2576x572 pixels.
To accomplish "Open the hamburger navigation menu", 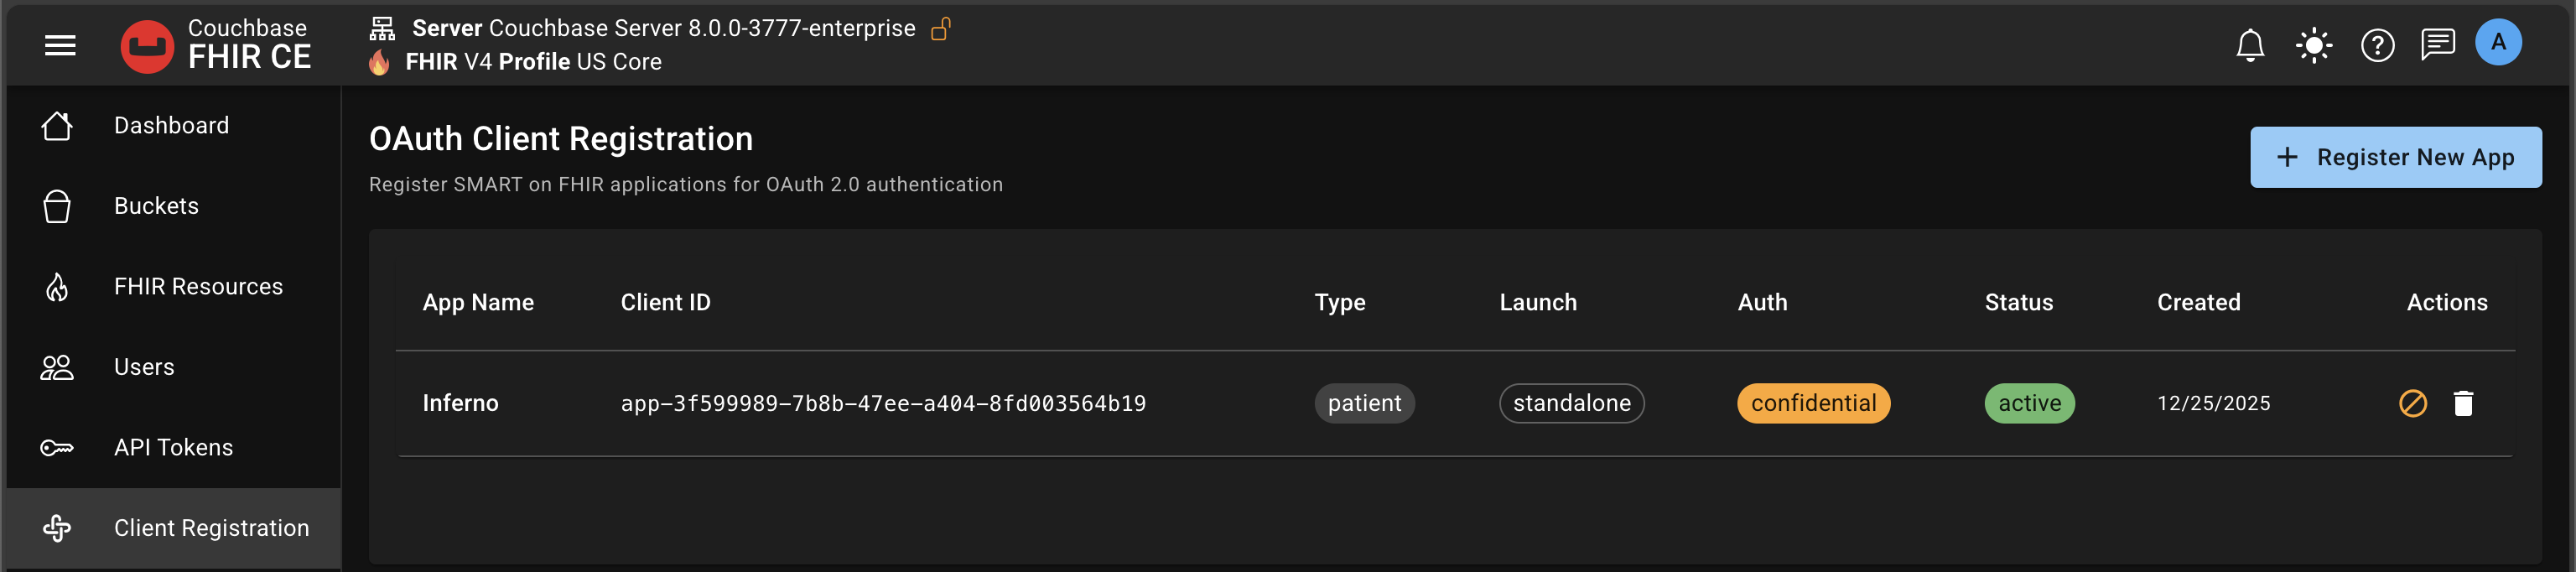I will coord(60,45).
